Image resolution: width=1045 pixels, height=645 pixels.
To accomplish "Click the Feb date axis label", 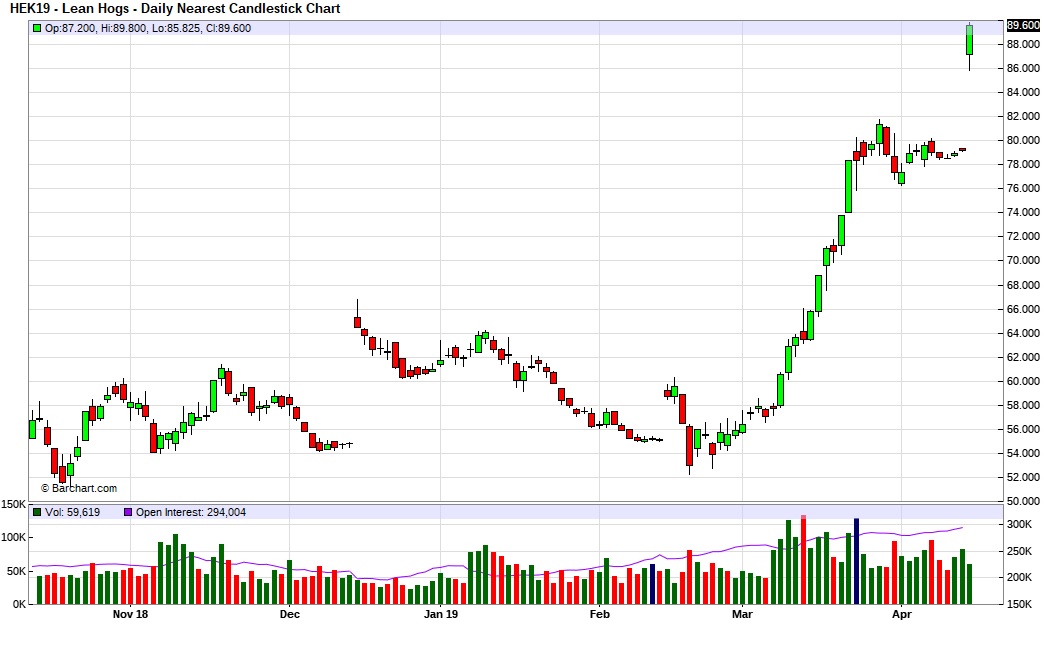I will (x=599, y=614).
